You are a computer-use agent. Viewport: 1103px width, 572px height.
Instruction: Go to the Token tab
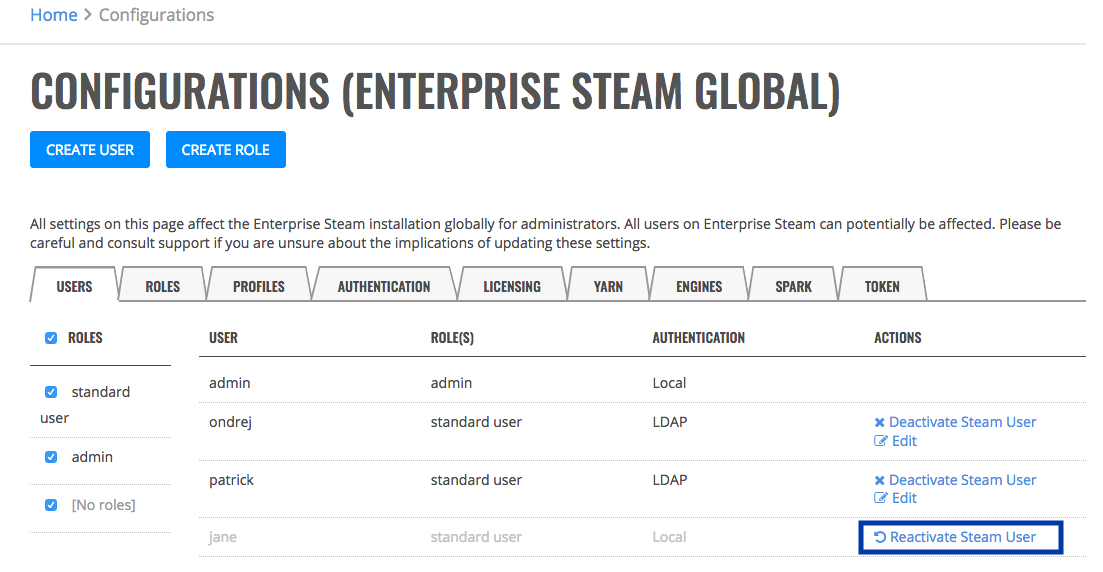pos(882,286)
